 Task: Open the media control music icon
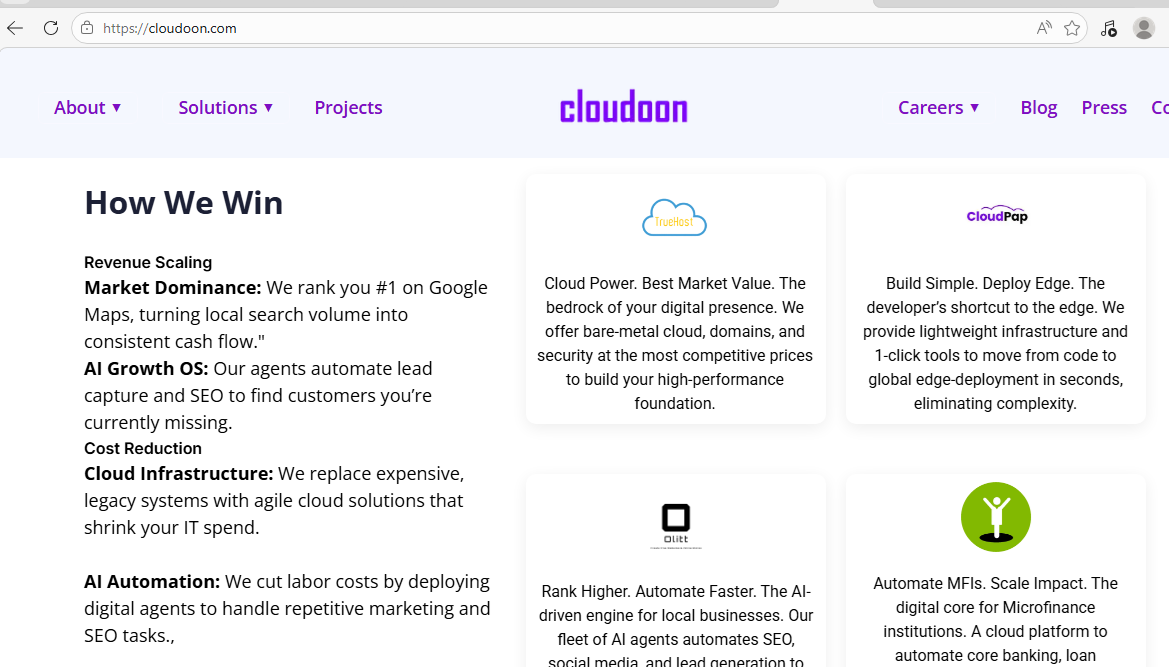pos(1109,28)
